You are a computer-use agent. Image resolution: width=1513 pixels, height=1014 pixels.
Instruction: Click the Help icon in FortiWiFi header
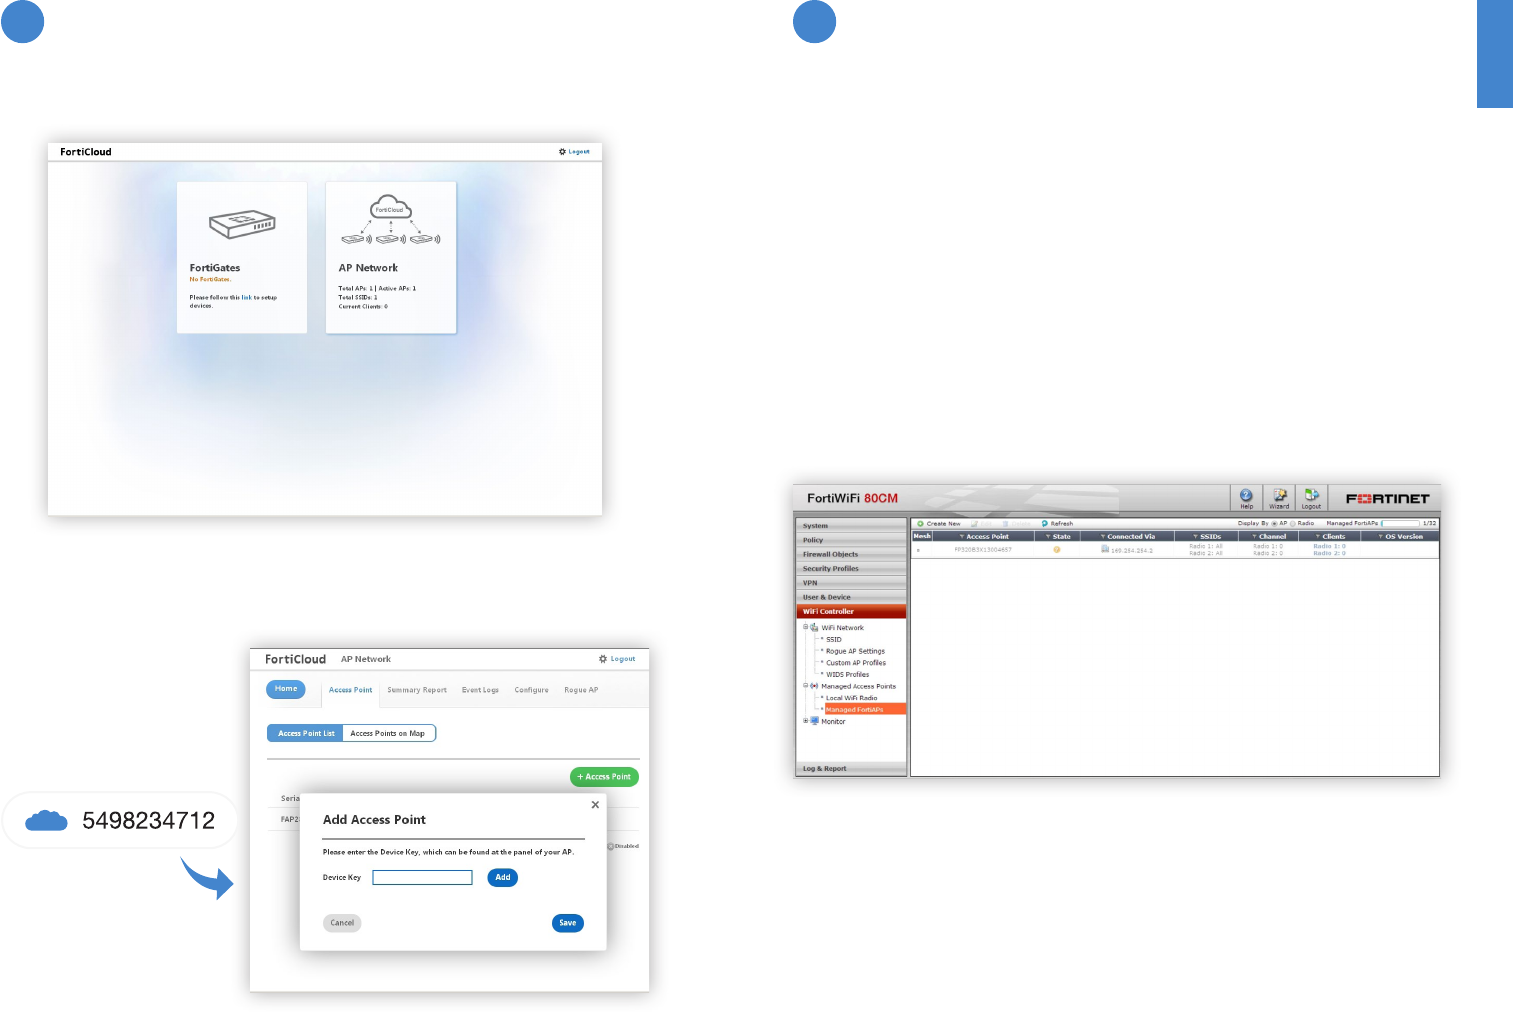pyautogui.click(x=1246, y=498)
